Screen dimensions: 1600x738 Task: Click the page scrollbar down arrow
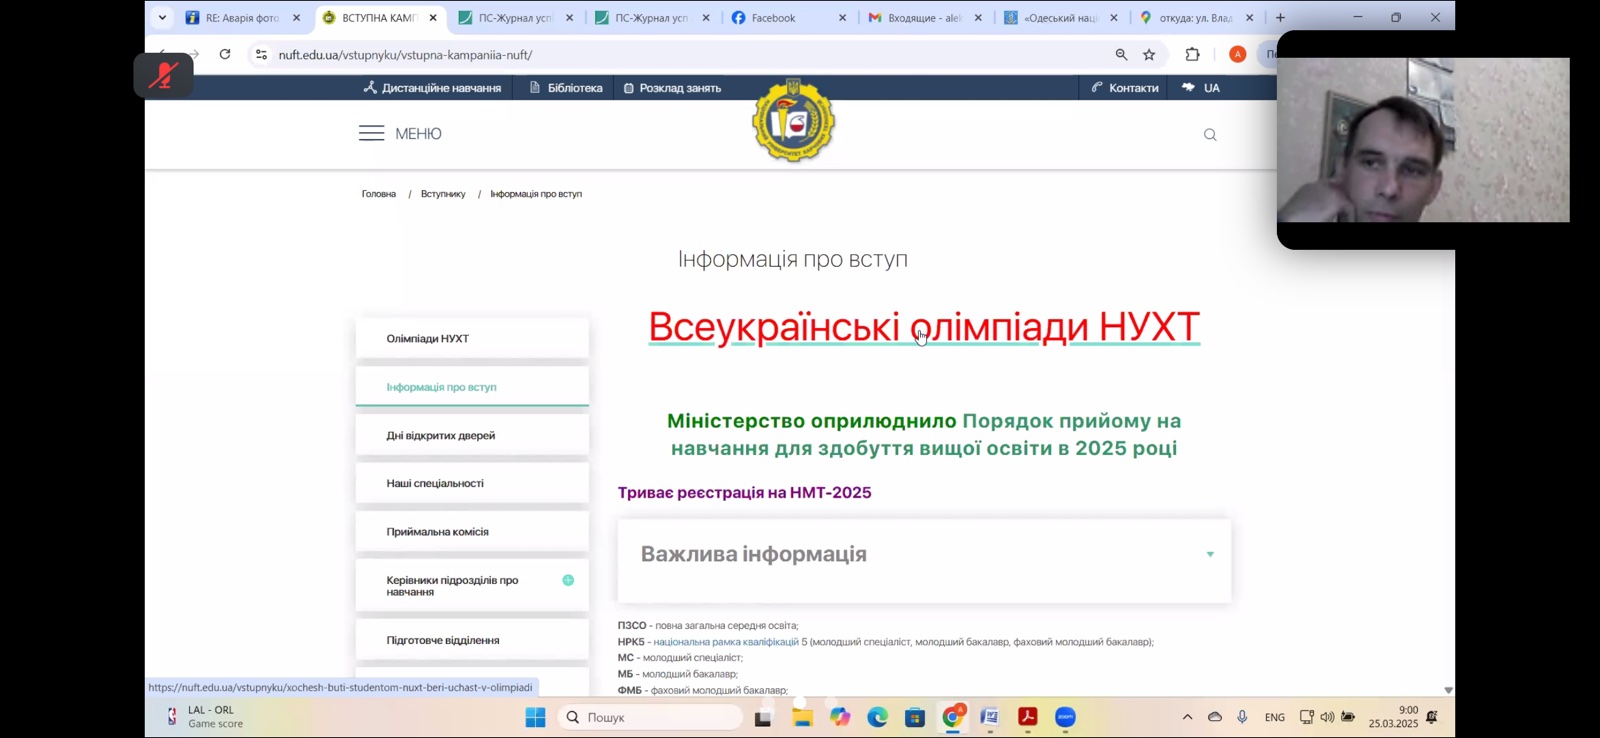point(1448,690)
